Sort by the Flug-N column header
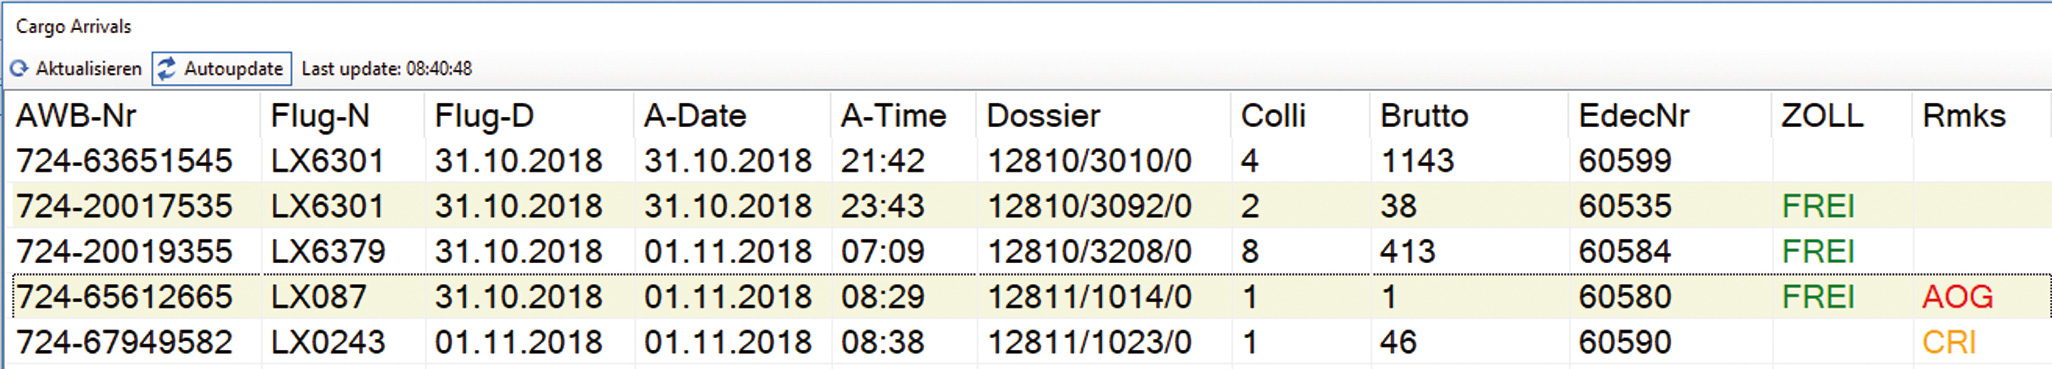 pyautogui.click(x=320, y=116)
